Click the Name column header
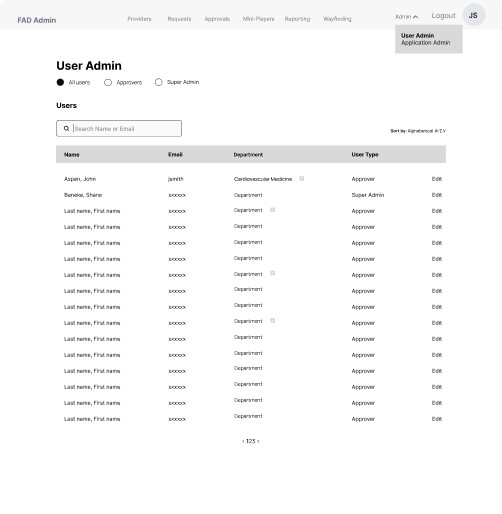The height and width of the screenshot is (514, 502). coord(72,155)
